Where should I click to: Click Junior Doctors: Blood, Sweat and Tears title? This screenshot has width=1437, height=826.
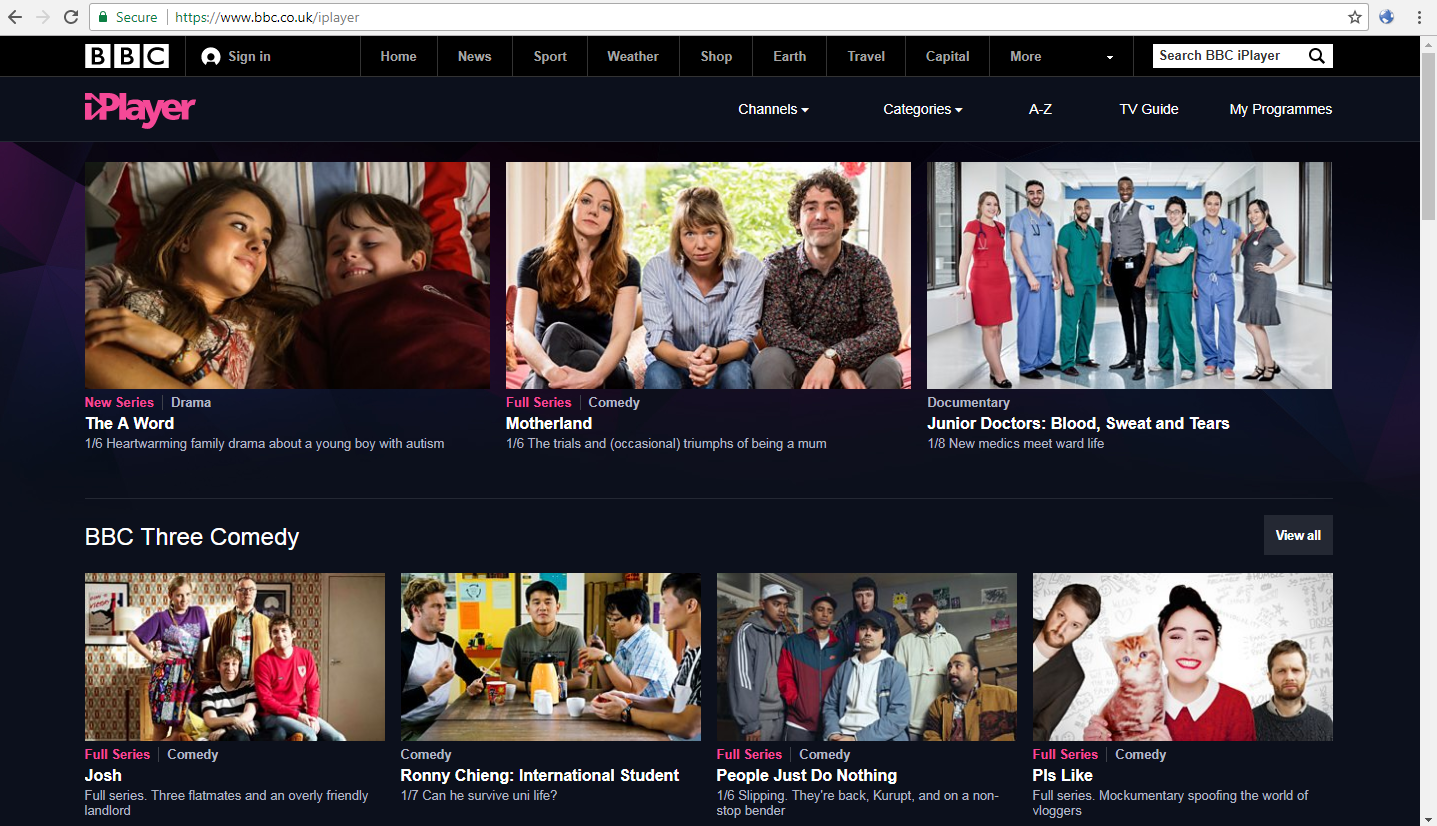1078,423
